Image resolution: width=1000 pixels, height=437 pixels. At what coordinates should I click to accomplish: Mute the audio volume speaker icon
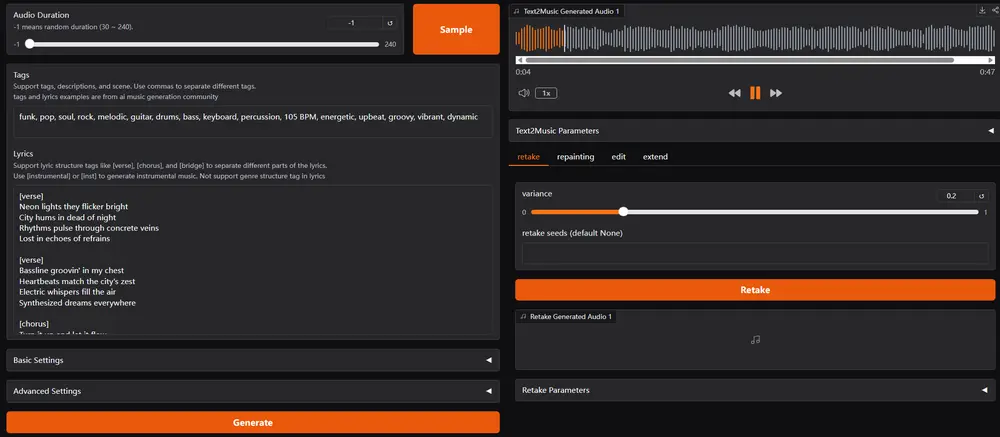click(524, 93)
